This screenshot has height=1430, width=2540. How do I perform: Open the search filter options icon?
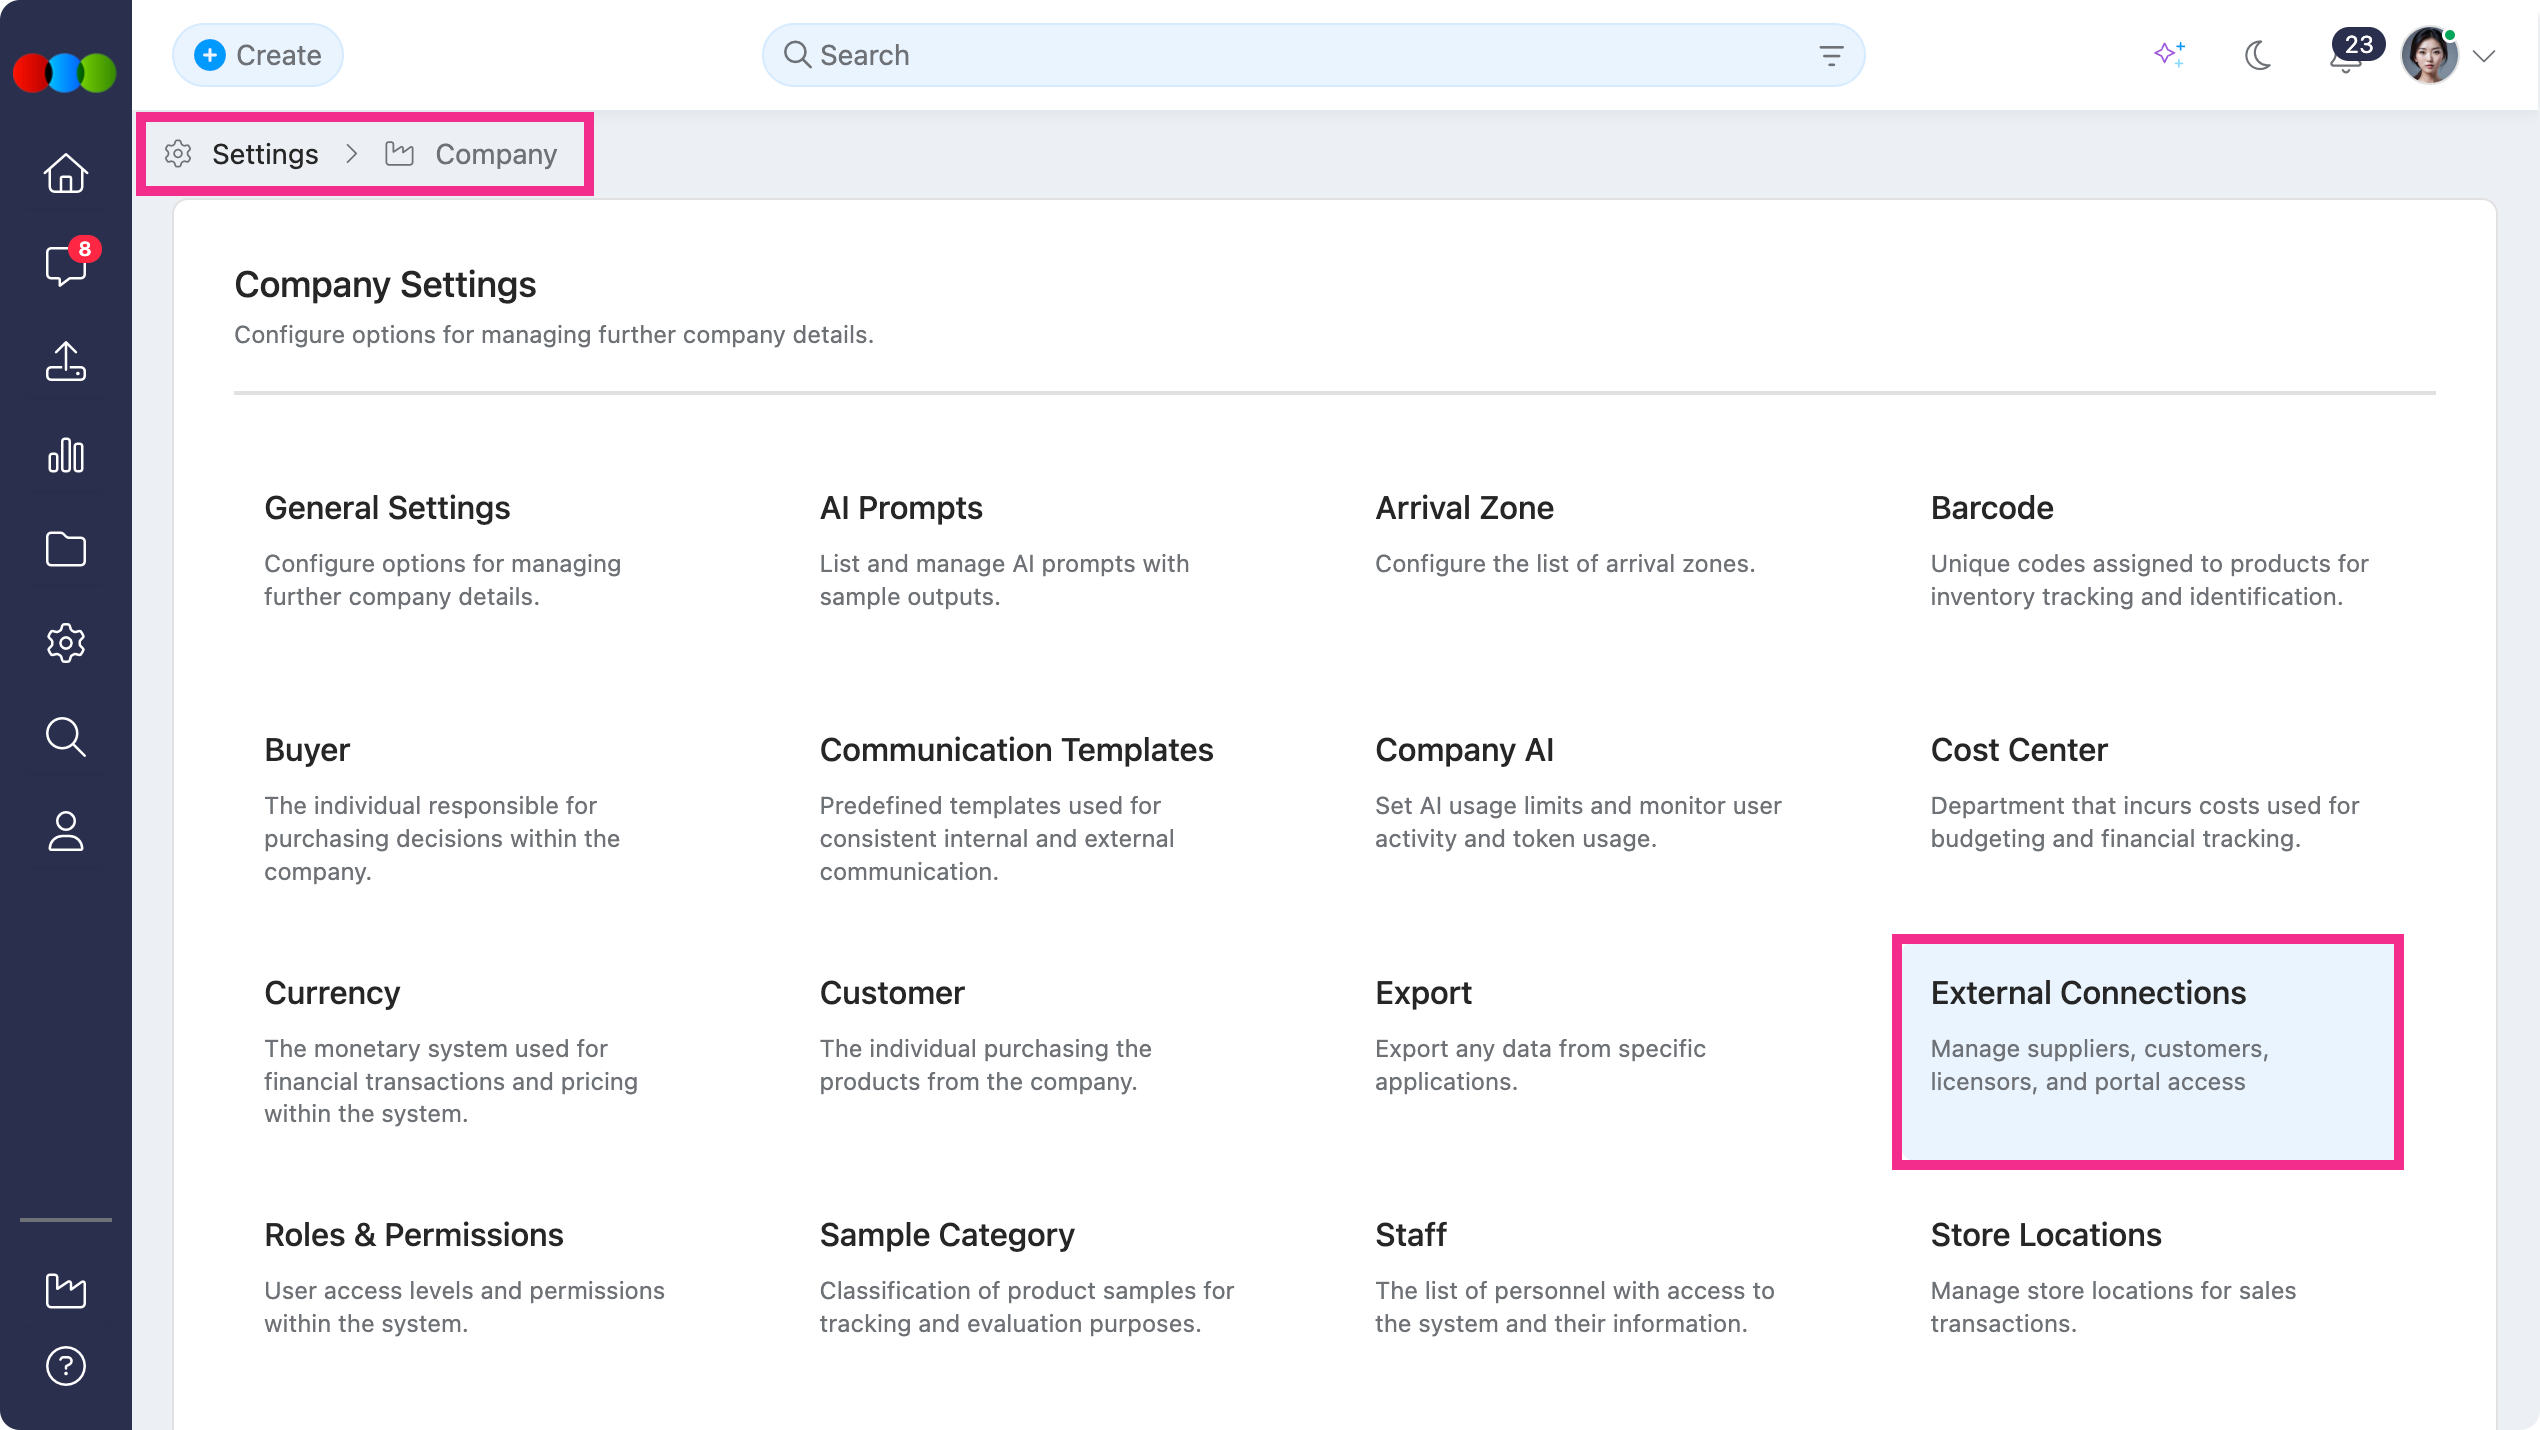click(x=1831, y=56)
